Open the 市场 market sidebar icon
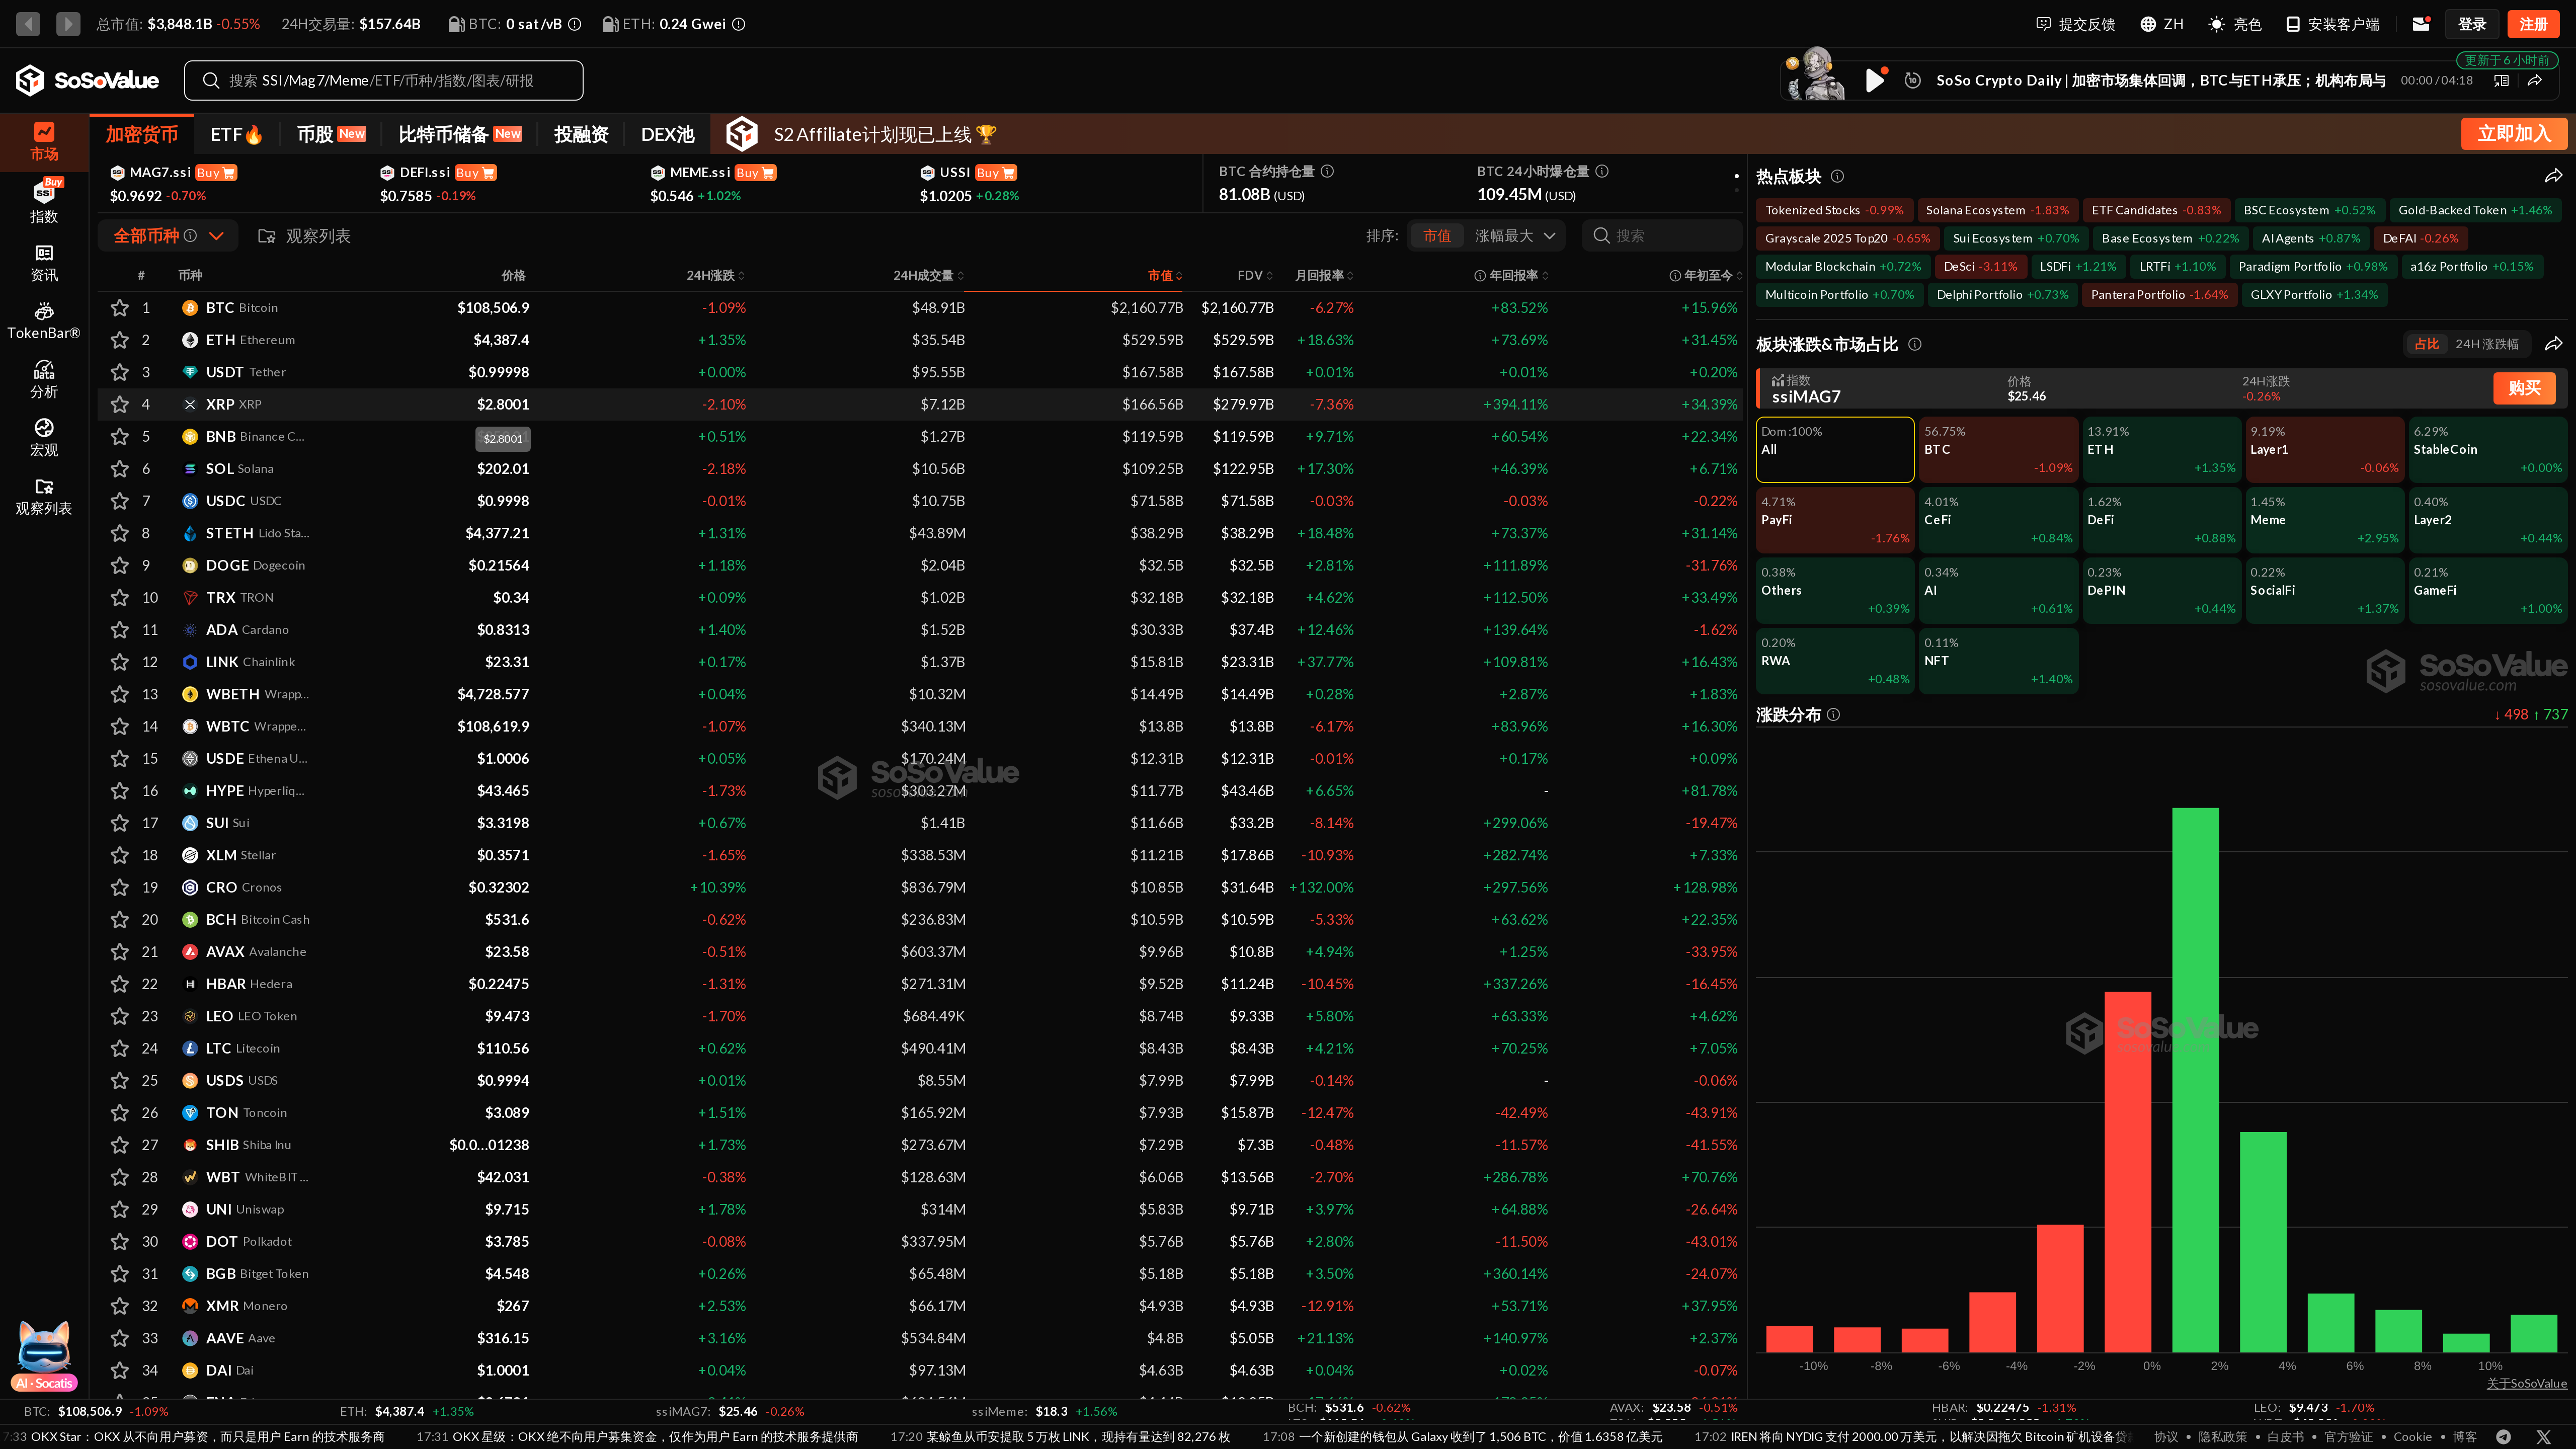The image size is (2576, 1449). pyautogui.click(x=44, y=141)
